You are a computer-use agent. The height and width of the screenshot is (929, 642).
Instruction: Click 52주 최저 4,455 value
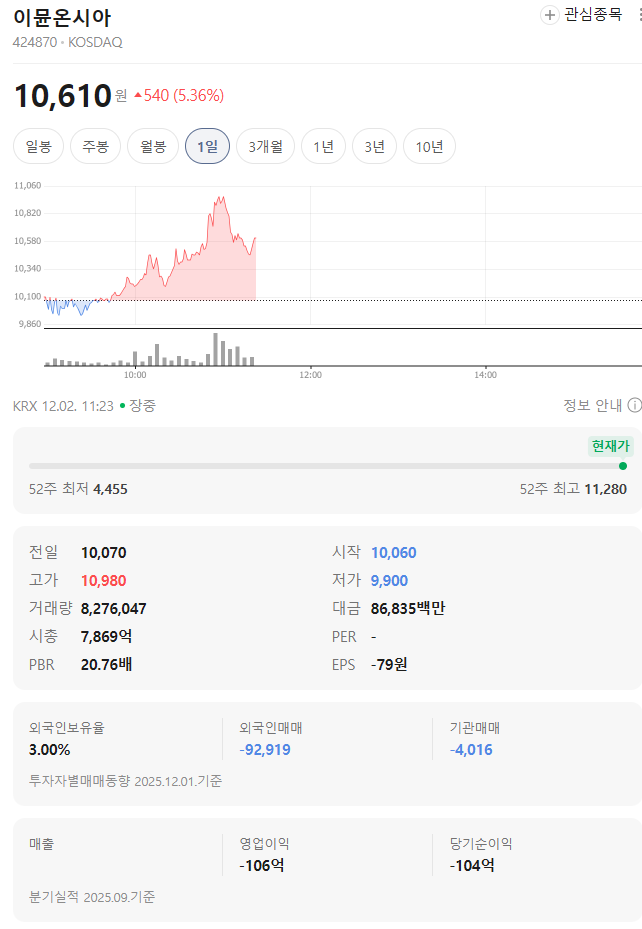pyautogui.click(x=110, y=489)
